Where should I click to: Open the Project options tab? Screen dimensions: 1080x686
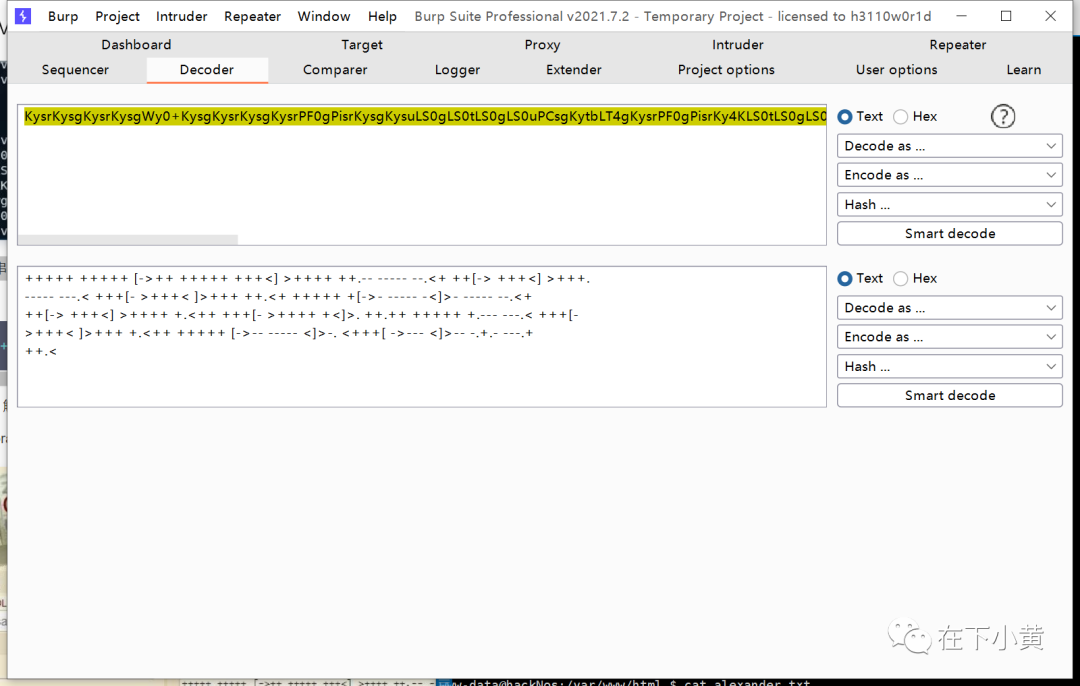pyautogui.click(x=726, y=70)
